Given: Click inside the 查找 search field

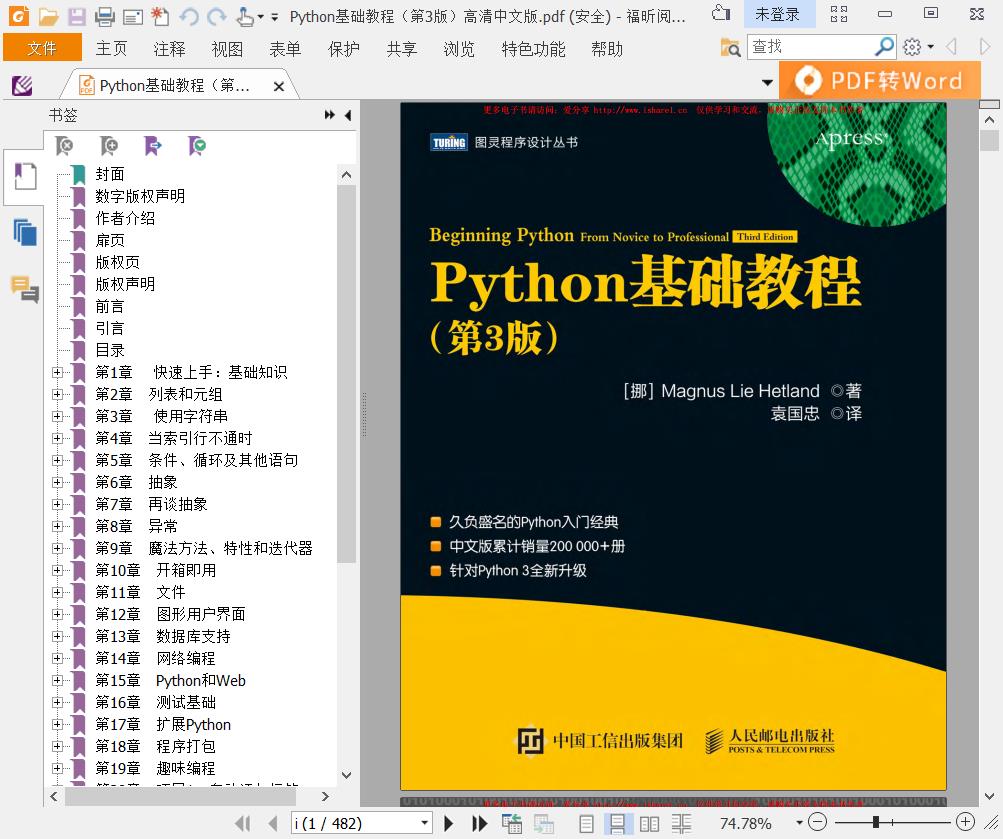Looking at the screenshot, I should pyautogui.click(x=810, y=47).
